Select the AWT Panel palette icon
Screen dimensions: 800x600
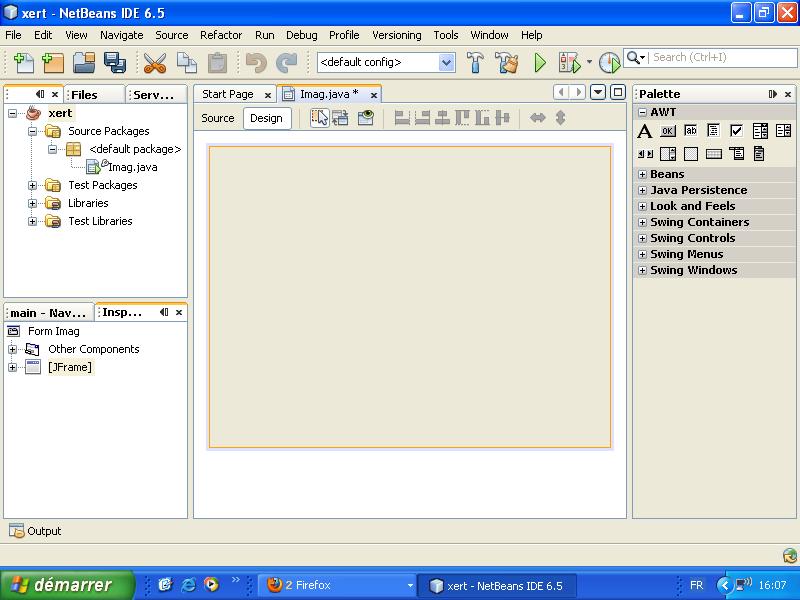pyautogui.click(x=690, y=154)
